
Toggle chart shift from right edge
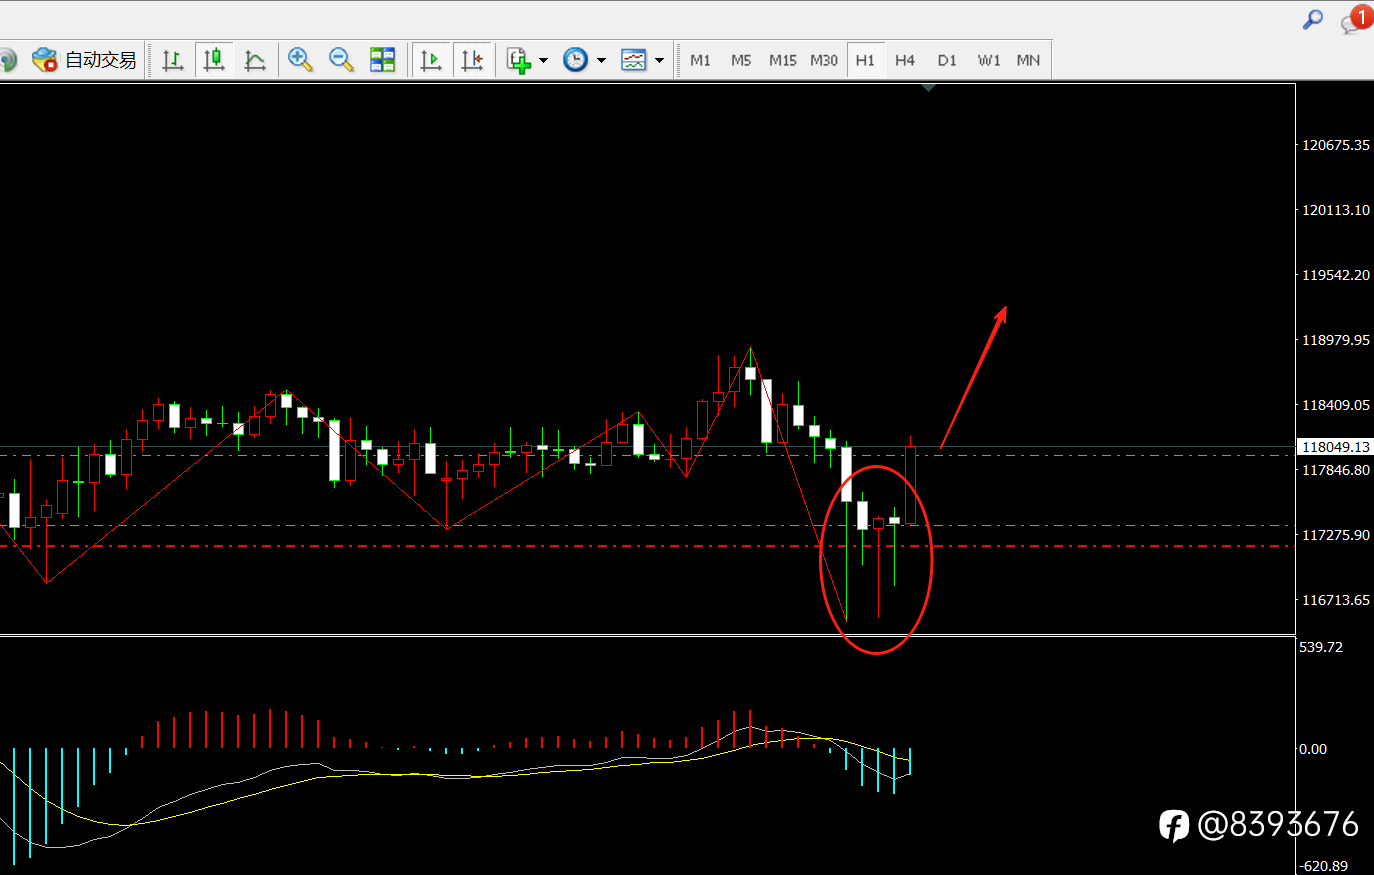point(472,60)
